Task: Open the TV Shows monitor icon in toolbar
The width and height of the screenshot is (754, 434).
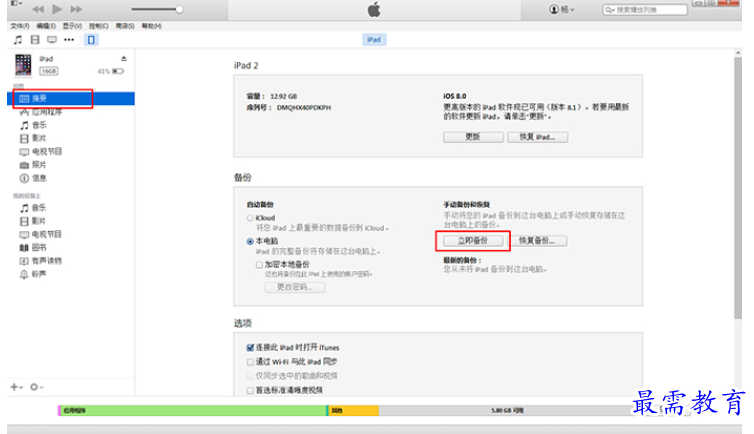Action: (x=51, y=40)
